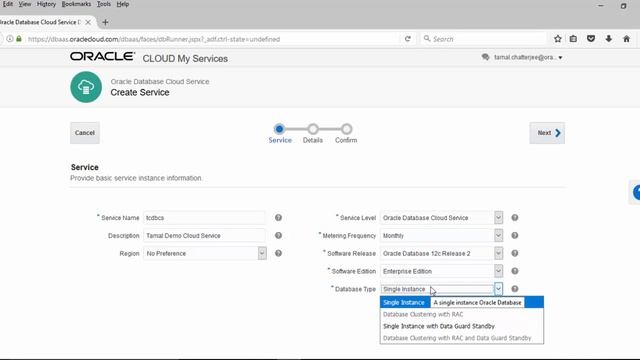Open the View menu
The image size is (640, 360).
tap(25, 4)
